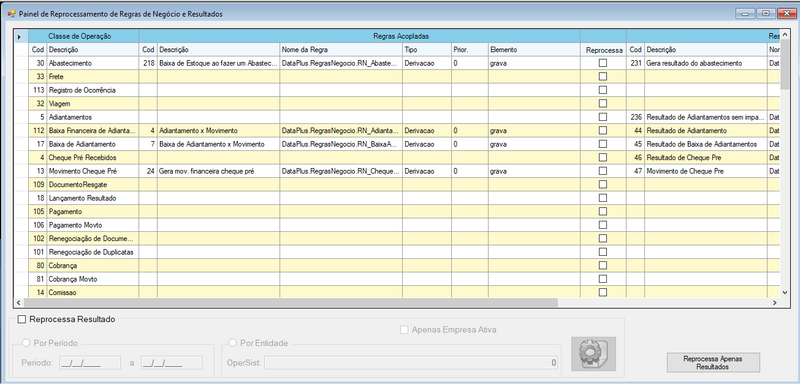Screen dimensions: 800x384
Task: Check Reprocessa box for Viagem row
Action: (603, 104)
